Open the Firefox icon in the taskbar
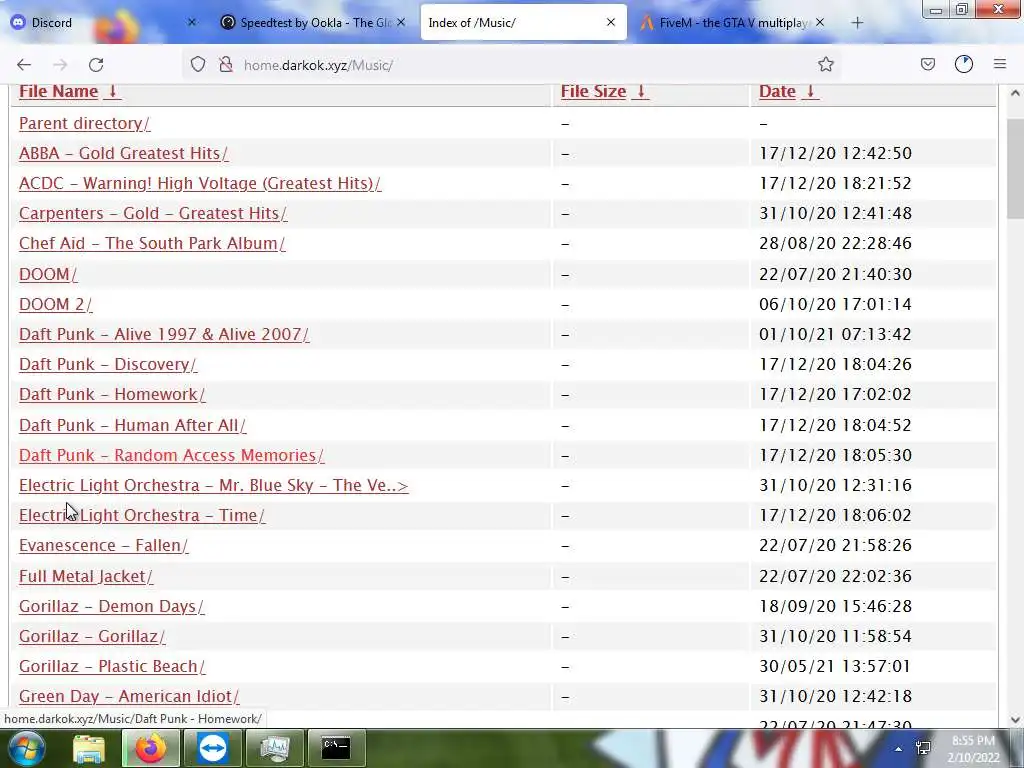 click(x=150, y=748)
